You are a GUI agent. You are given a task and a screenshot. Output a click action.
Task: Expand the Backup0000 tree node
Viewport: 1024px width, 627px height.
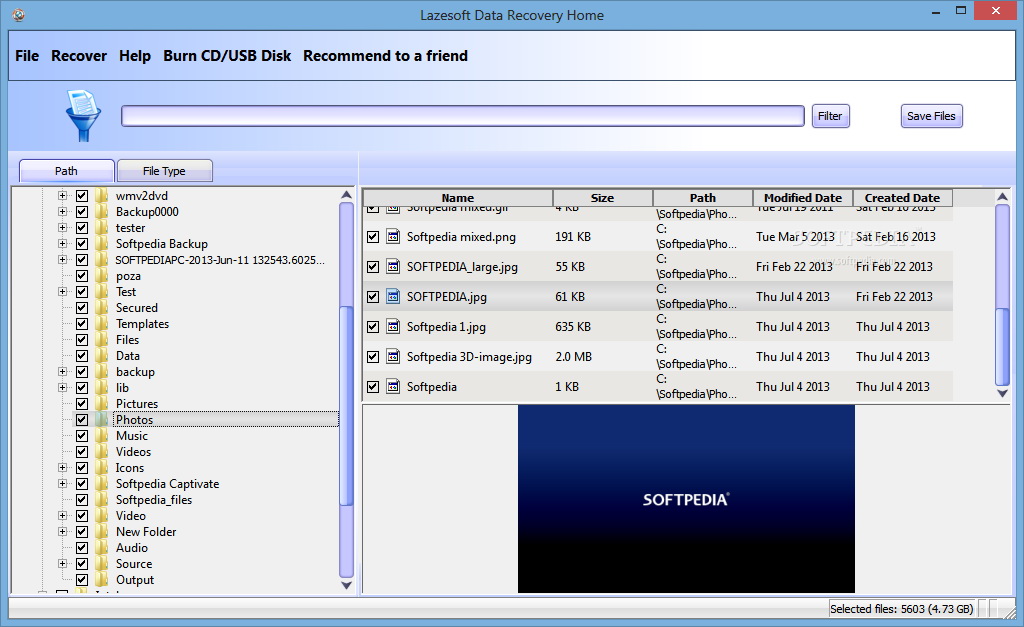(62, 212)
